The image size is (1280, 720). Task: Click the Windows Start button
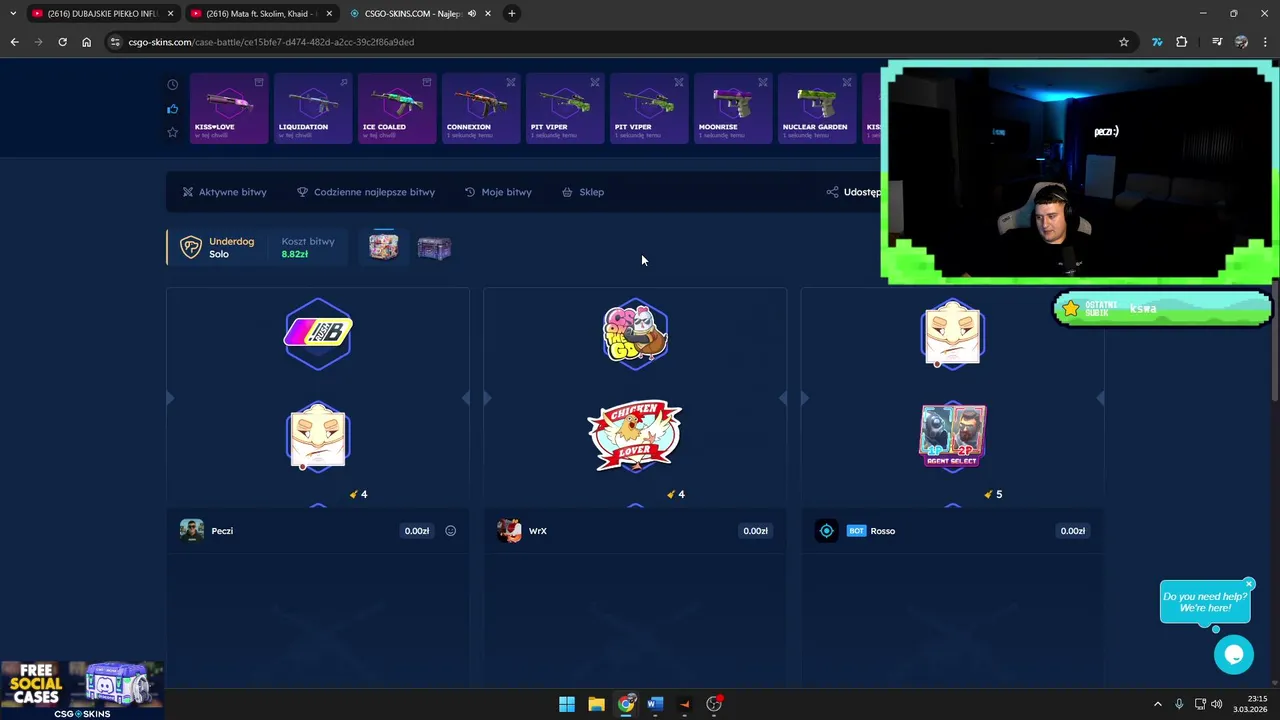click(x=567, y=704)
